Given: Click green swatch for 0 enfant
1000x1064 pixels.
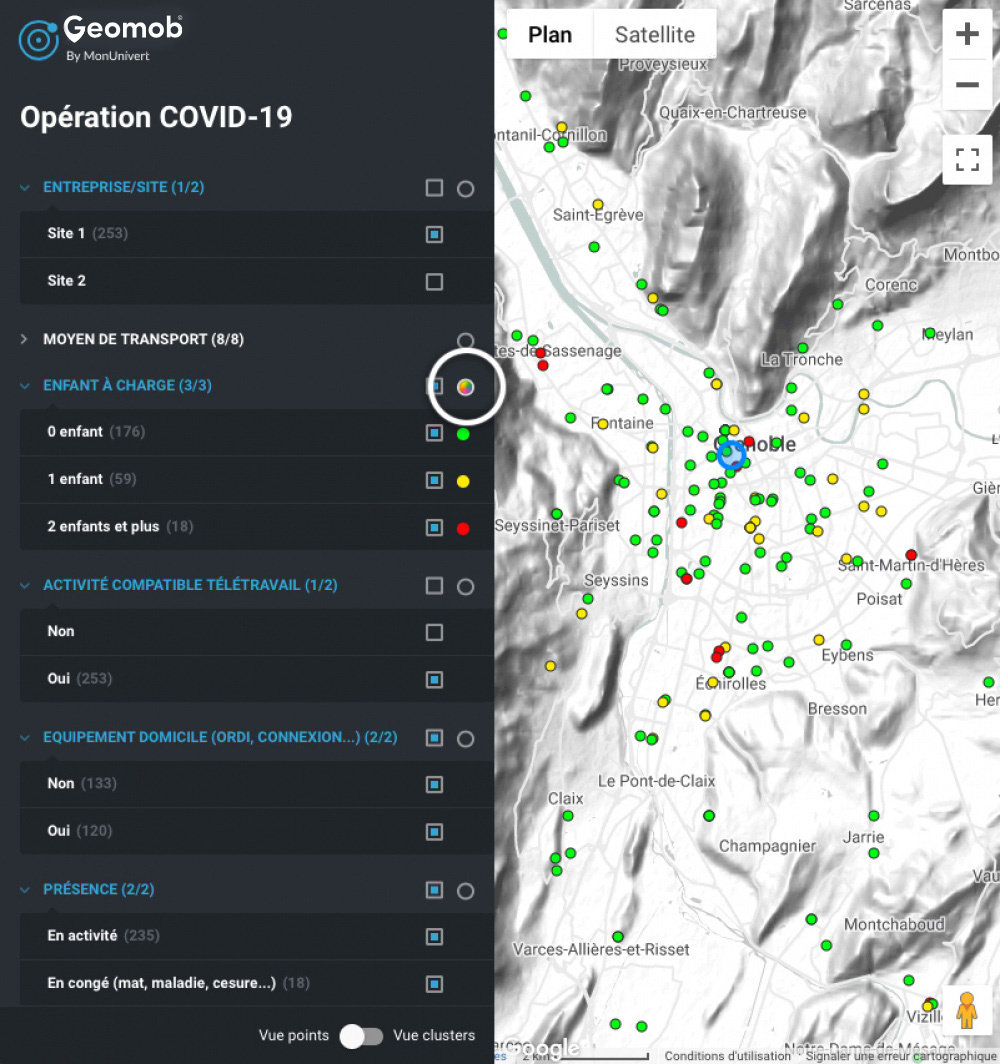Looking at the screenshot, I should [463, 434].
